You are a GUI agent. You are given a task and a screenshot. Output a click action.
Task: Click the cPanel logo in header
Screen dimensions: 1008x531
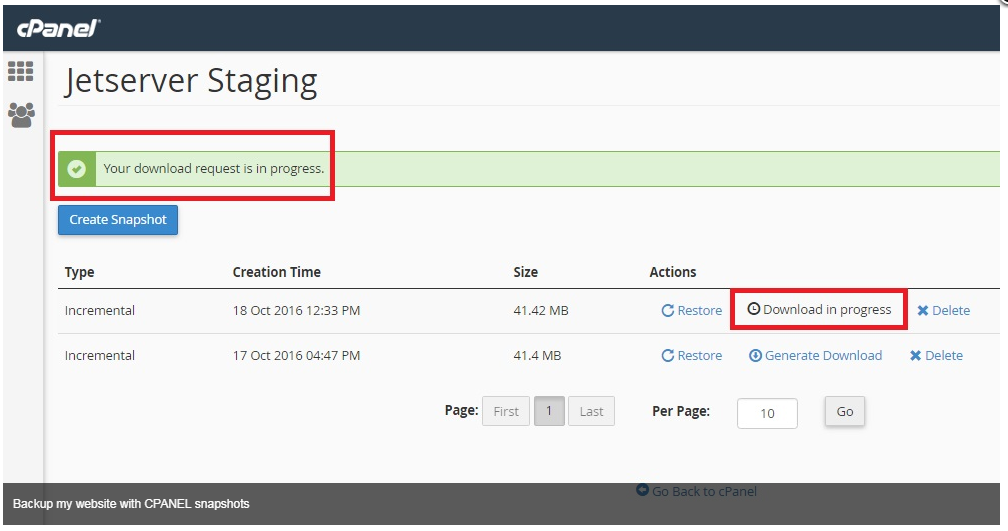point(58,28)
